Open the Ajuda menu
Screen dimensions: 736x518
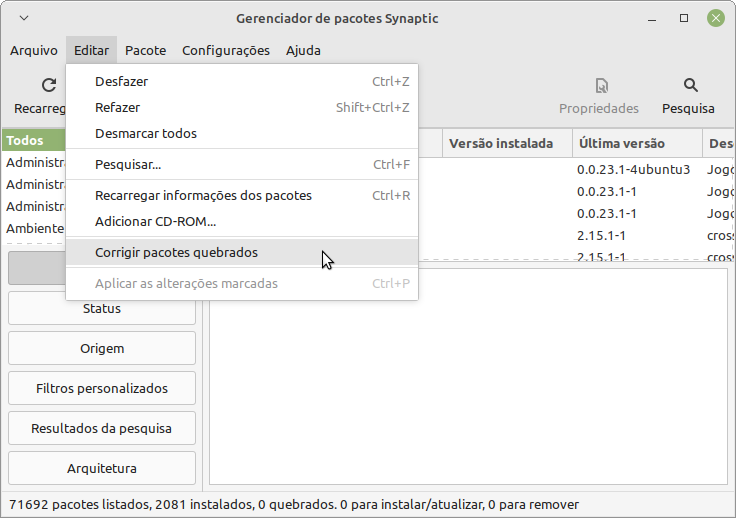click(303, 50)
